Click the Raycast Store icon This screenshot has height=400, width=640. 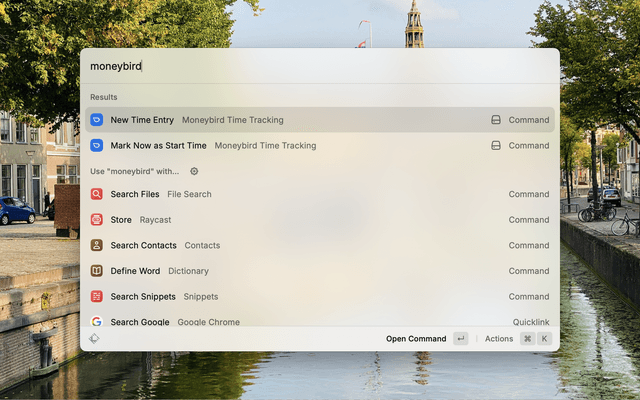pos(96,219)
